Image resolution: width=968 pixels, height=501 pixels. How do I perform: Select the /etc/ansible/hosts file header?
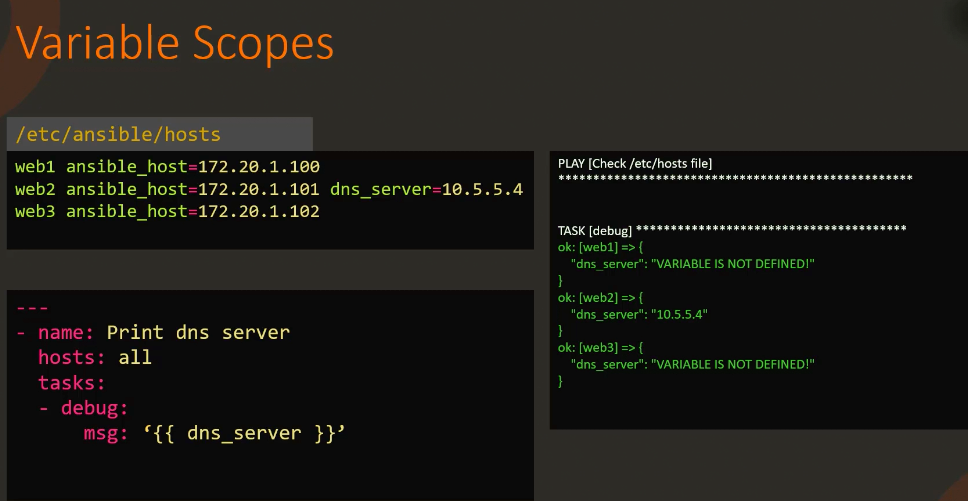(x=159, y=134)
